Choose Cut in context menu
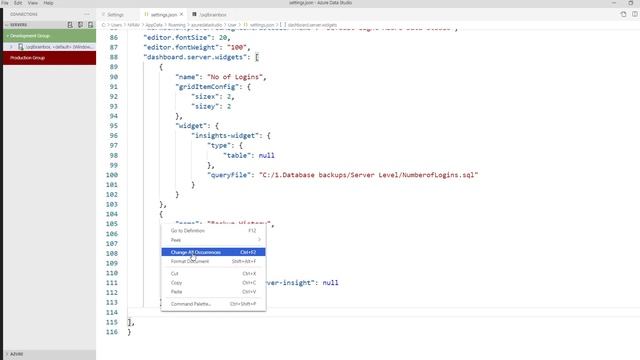Viewport: 640px width, 360px height. pos(213,273)
